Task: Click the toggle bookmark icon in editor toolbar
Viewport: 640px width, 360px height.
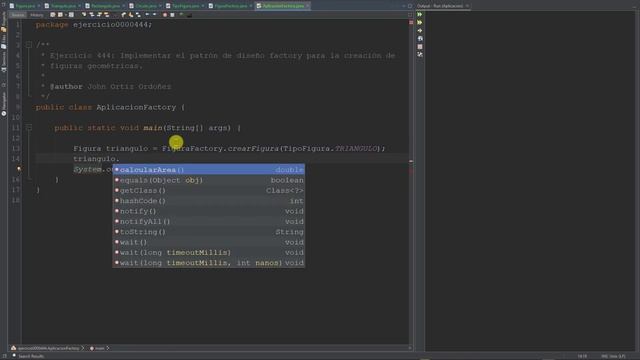Action: [138, 15]
